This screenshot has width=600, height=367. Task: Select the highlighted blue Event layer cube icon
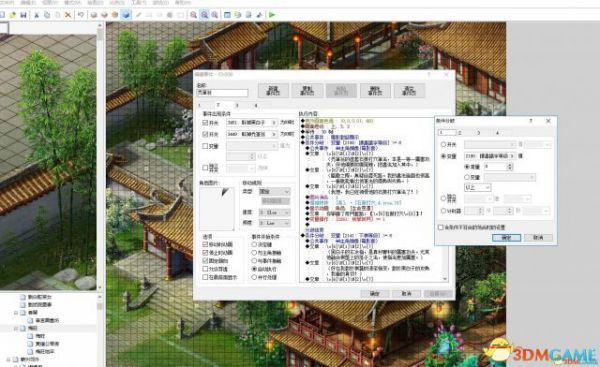click(x=126, y=15)
